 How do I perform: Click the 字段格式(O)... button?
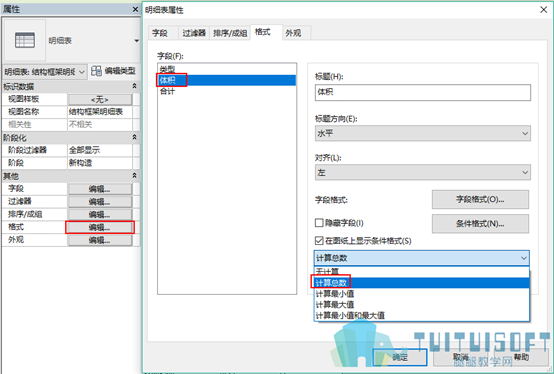pos(480,200)
